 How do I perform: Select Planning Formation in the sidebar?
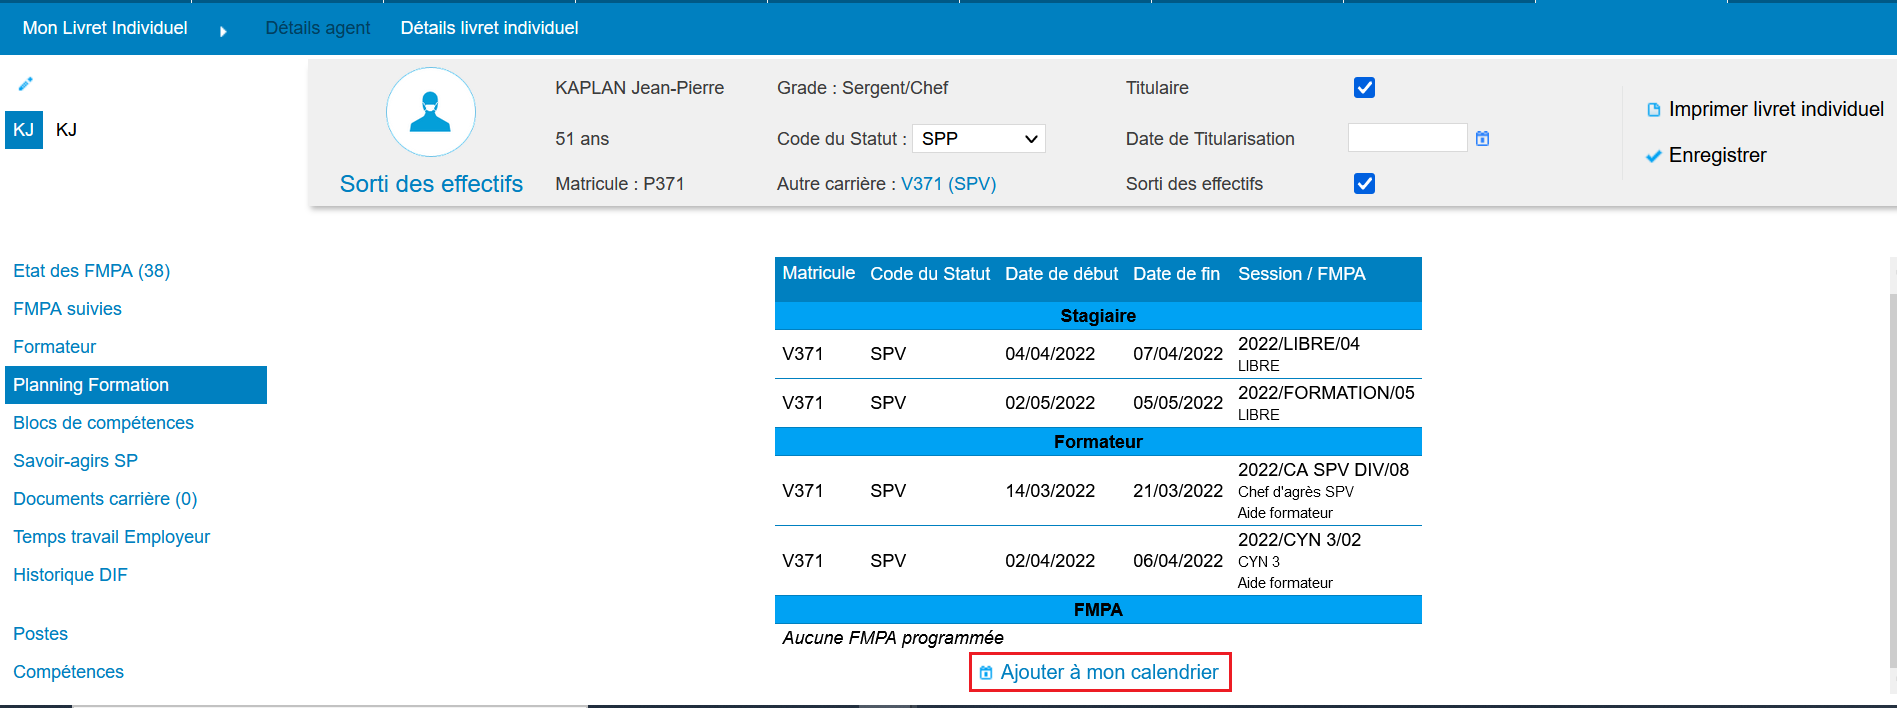coord(91,385)
